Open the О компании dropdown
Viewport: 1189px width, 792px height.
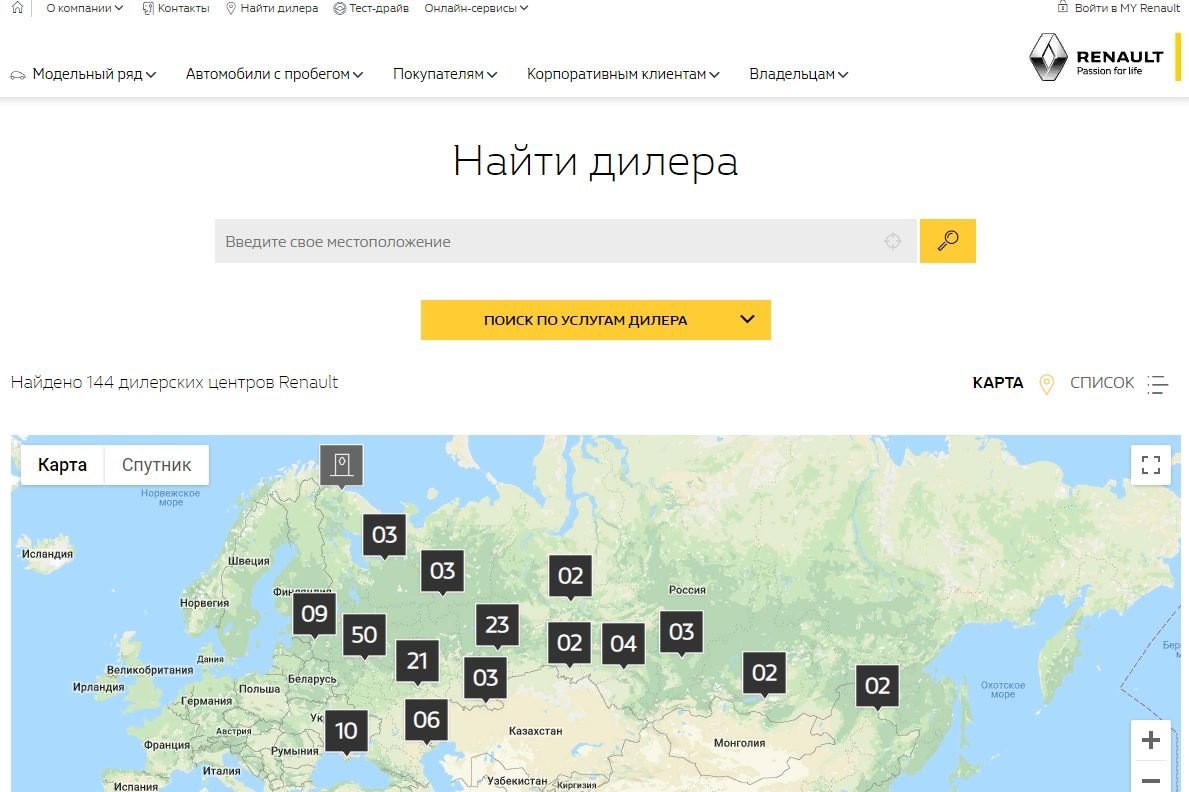coord(84,8)
